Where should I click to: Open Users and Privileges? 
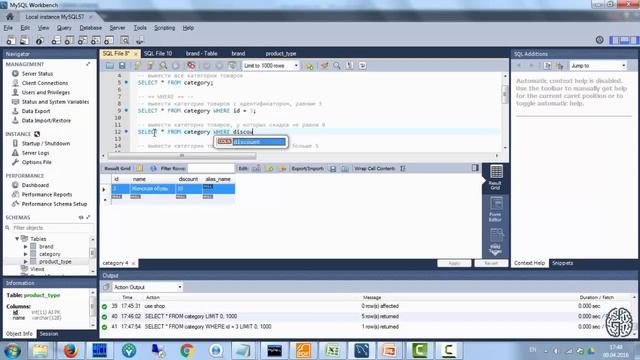46,92
